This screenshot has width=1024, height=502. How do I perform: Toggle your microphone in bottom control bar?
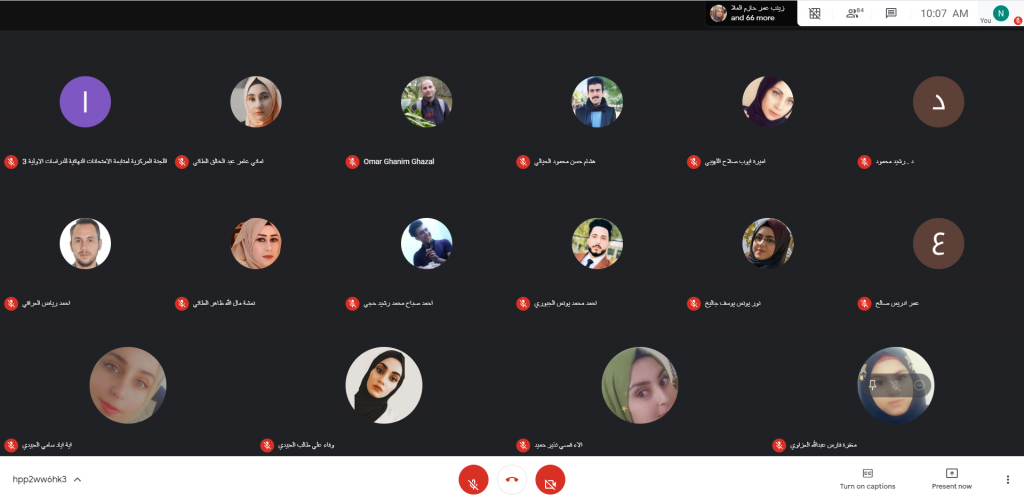[x=473, y=480]
